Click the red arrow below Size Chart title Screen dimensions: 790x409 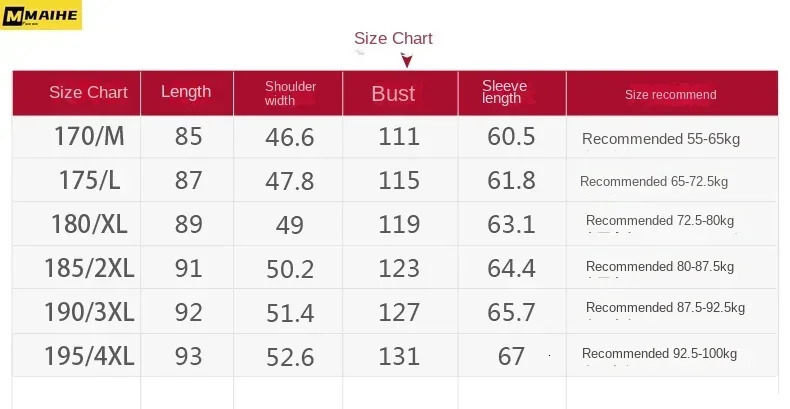(406, 61)
